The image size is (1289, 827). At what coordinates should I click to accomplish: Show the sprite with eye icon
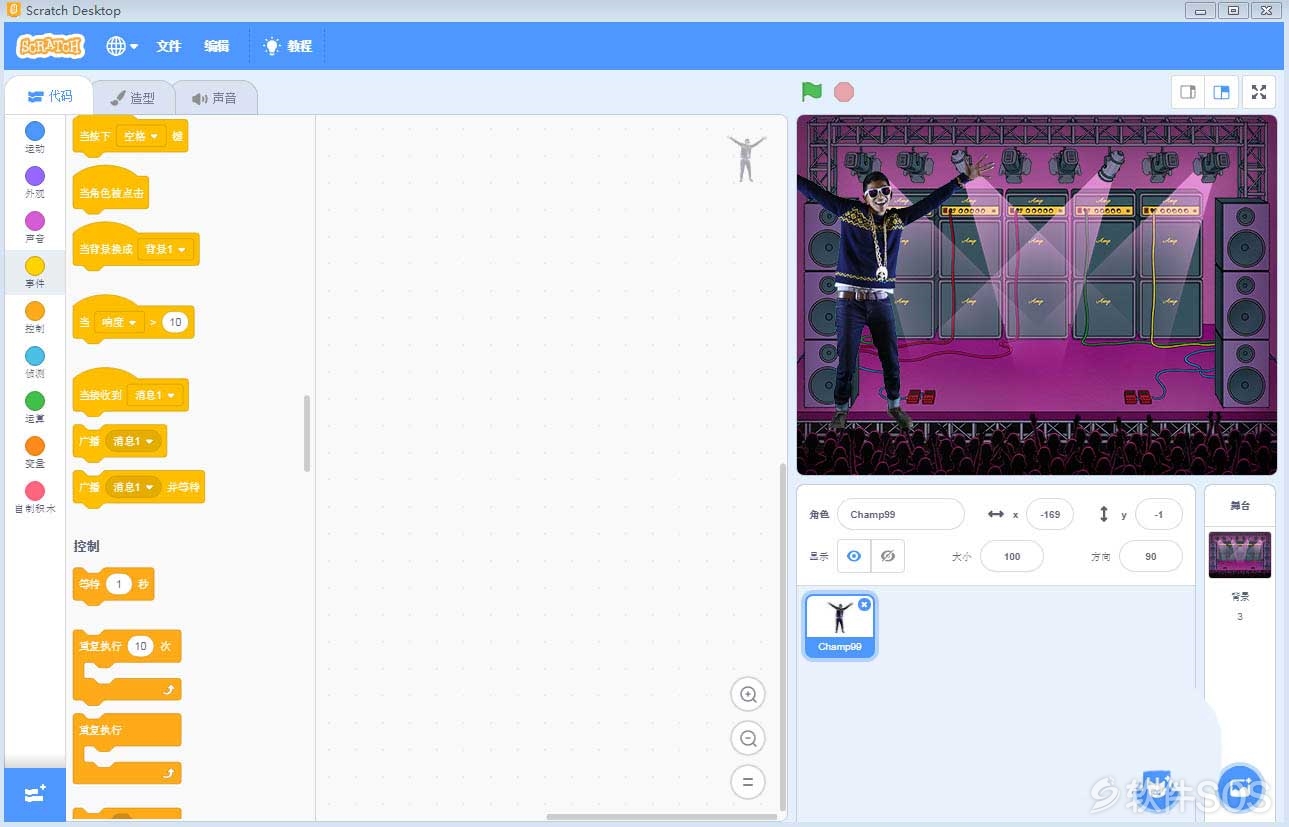click(853, 556)
